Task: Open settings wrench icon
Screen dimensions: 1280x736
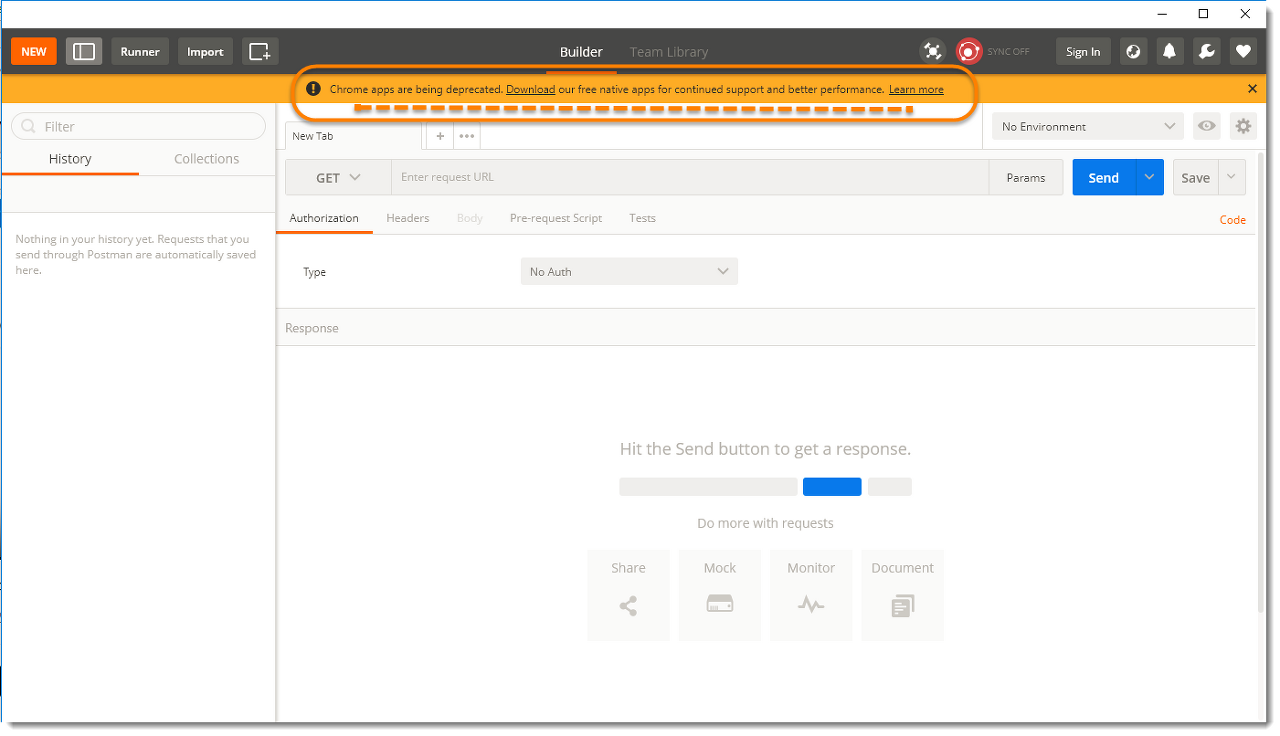Action: coord(1207,52)
